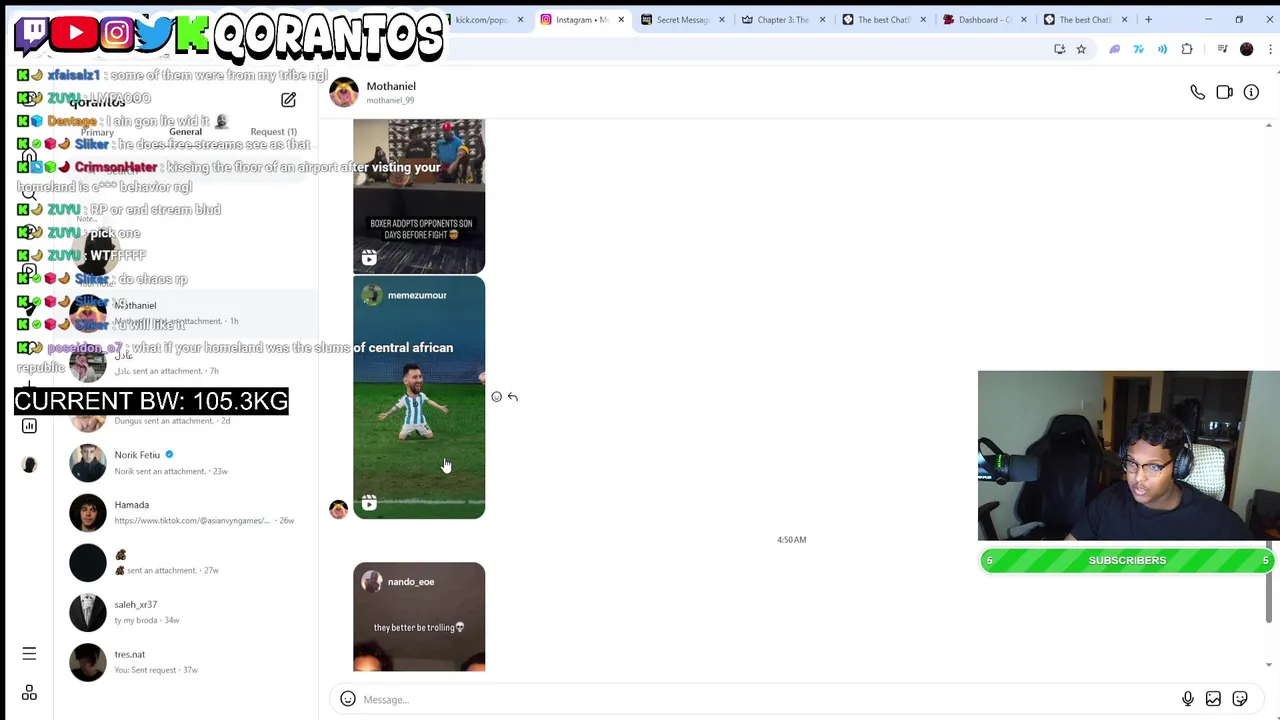
Task: Close the Instagram browser tab
Action: 621,19
